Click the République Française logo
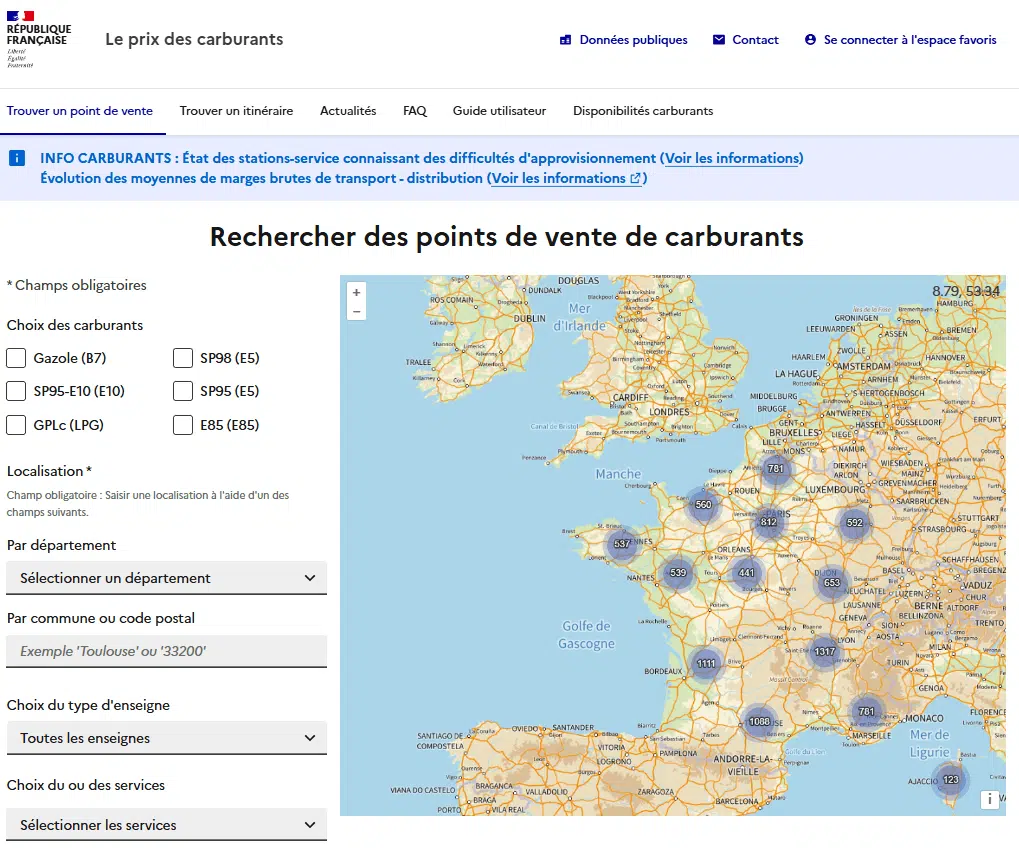1019x850 pixels. [x=38, y=39]
